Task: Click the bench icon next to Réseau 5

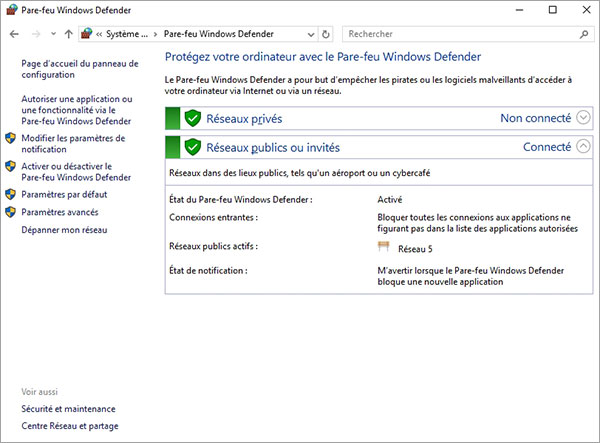Action: [383, 247]
